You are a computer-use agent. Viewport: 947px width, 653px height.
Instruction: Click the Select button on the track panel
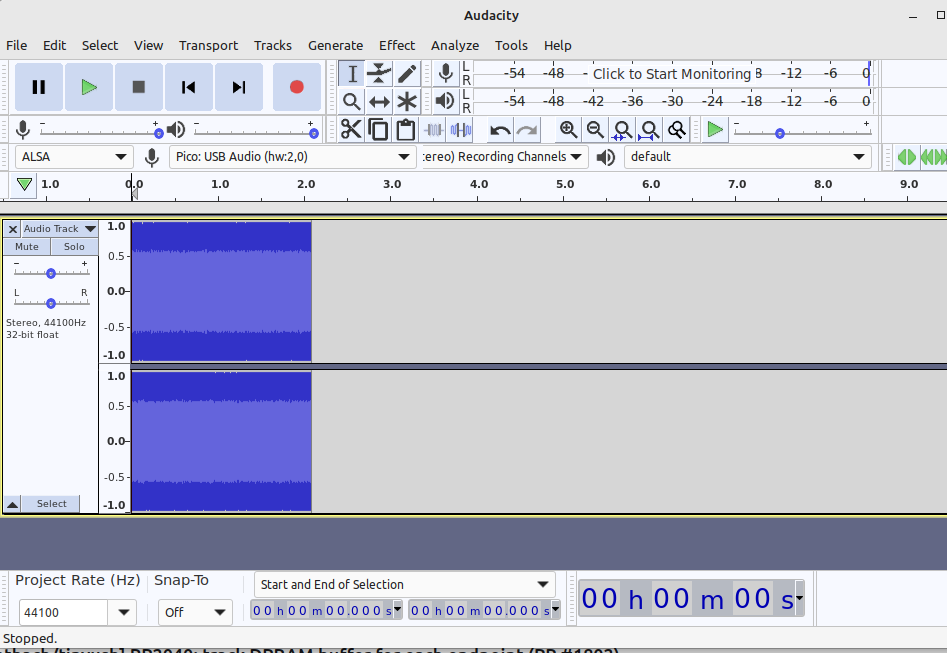[x=51, y=504]
